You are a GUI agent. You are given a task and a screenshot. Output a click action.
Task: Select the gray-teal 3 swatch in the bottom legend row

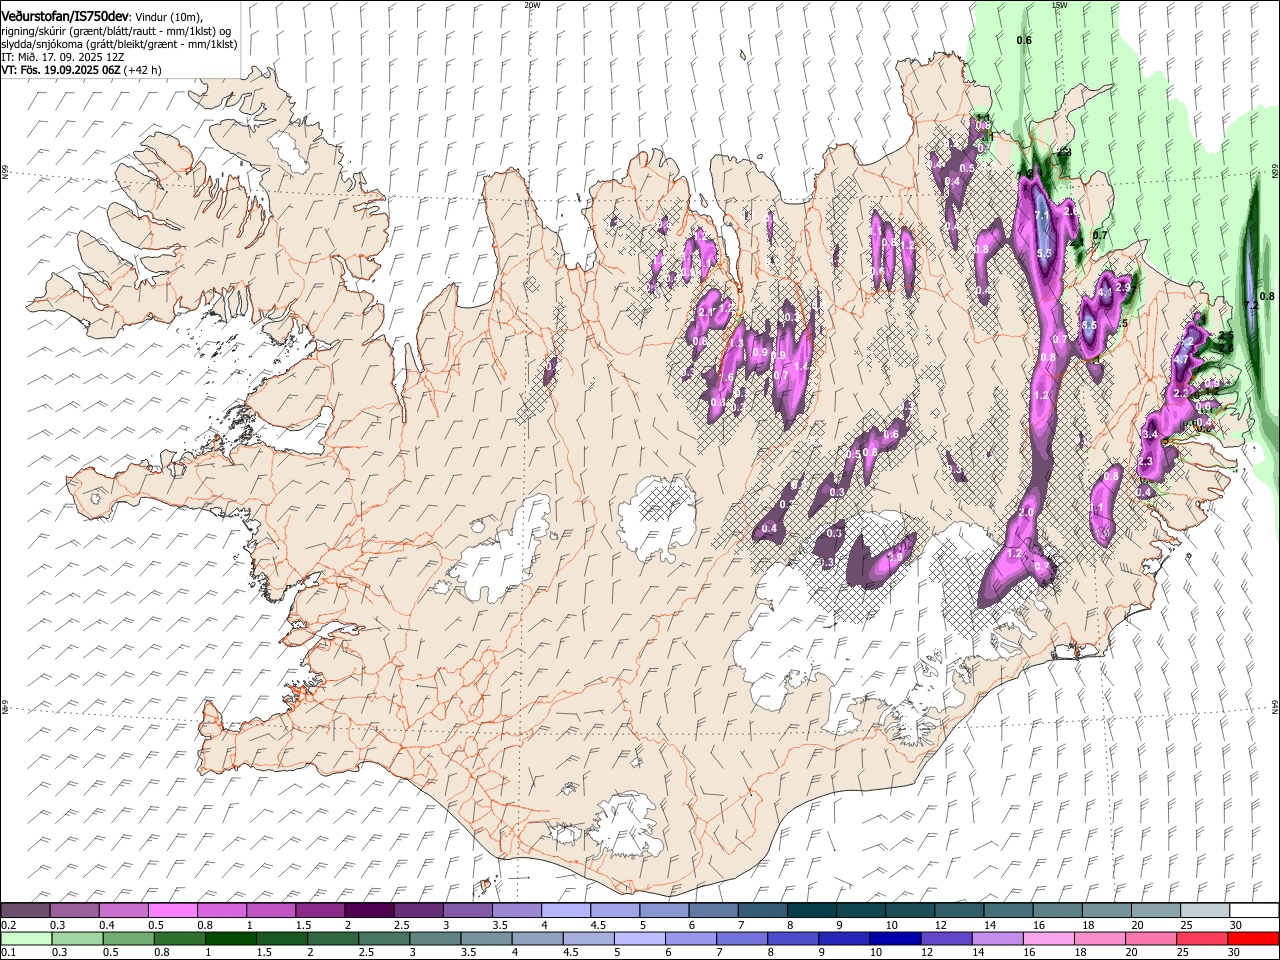(434, 938)
